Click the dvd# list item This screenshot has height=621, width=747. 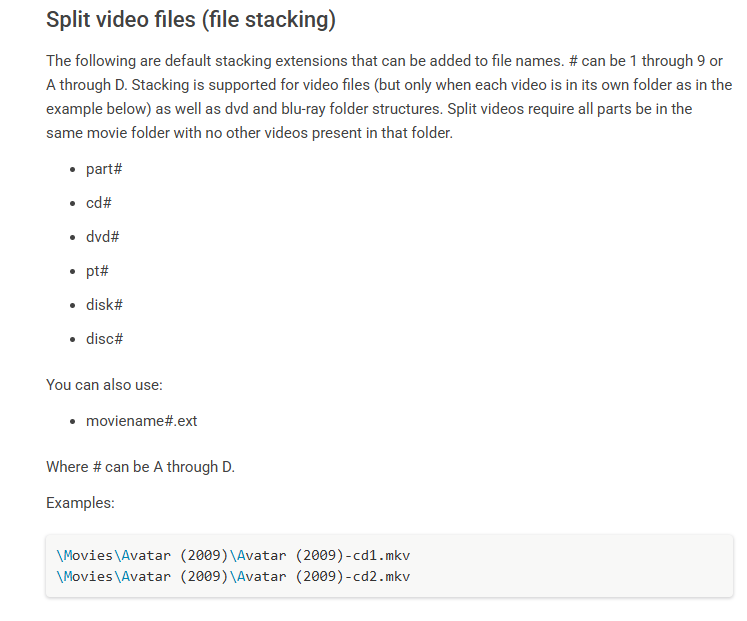coord(102,237)
